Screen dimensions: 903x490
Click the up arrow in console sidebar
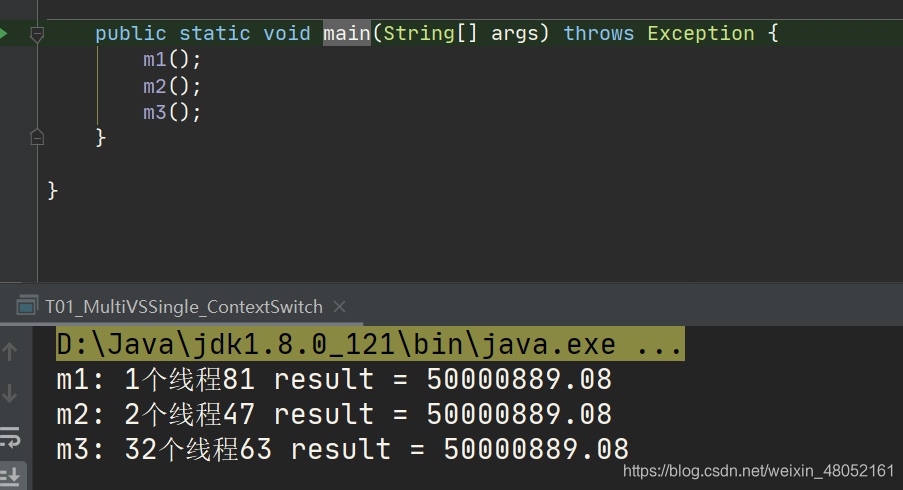(10, 352)
